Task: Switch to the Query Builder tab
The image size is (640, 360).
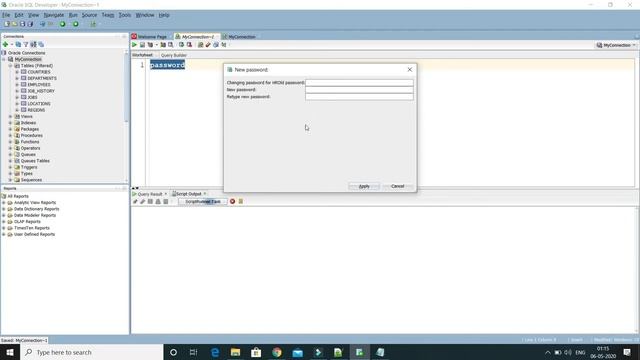Action: point(173,55)
